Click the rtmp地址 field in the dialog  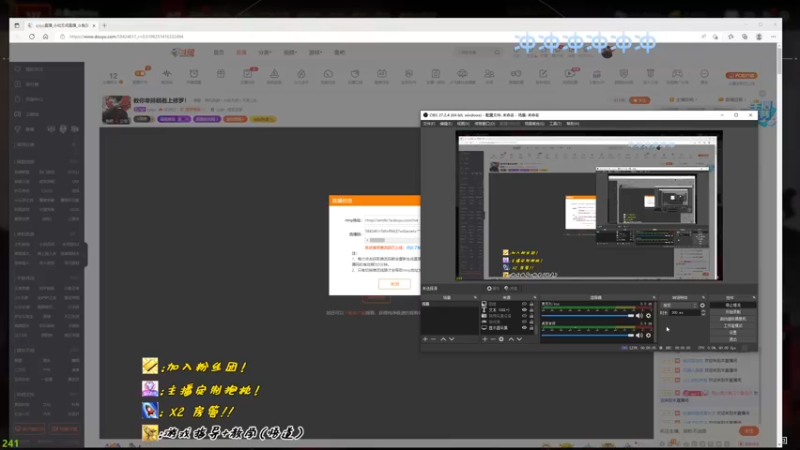392,220
